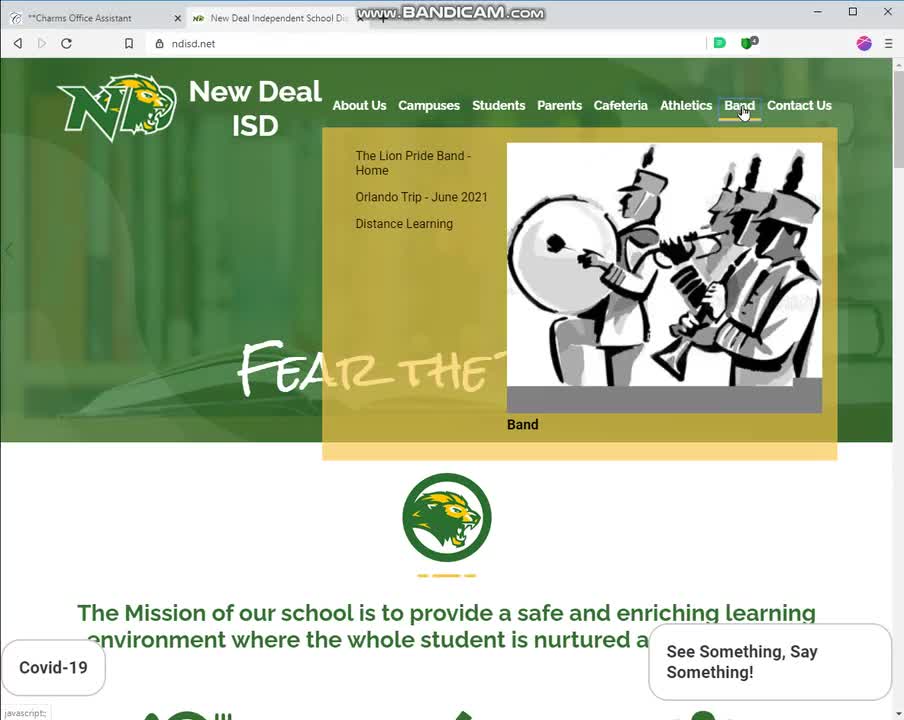Click the shield extension icon with badge
904x720 pixels.
coord(748,43)
